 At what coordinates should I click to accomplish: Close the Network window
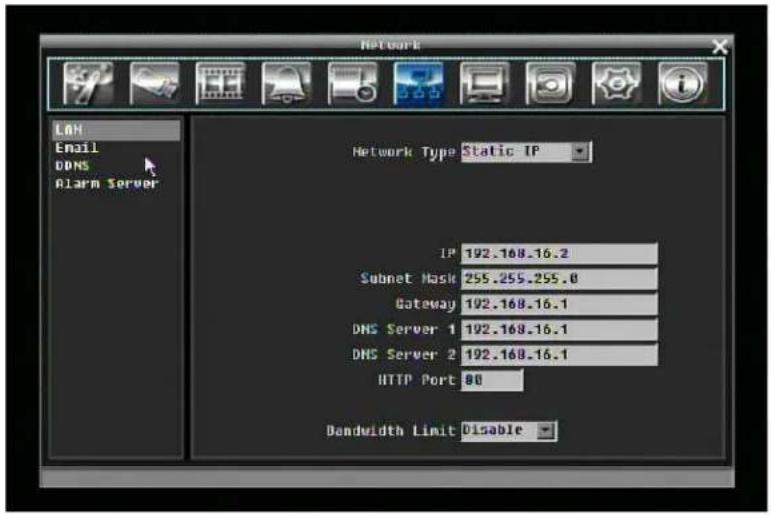click(720, 47)
